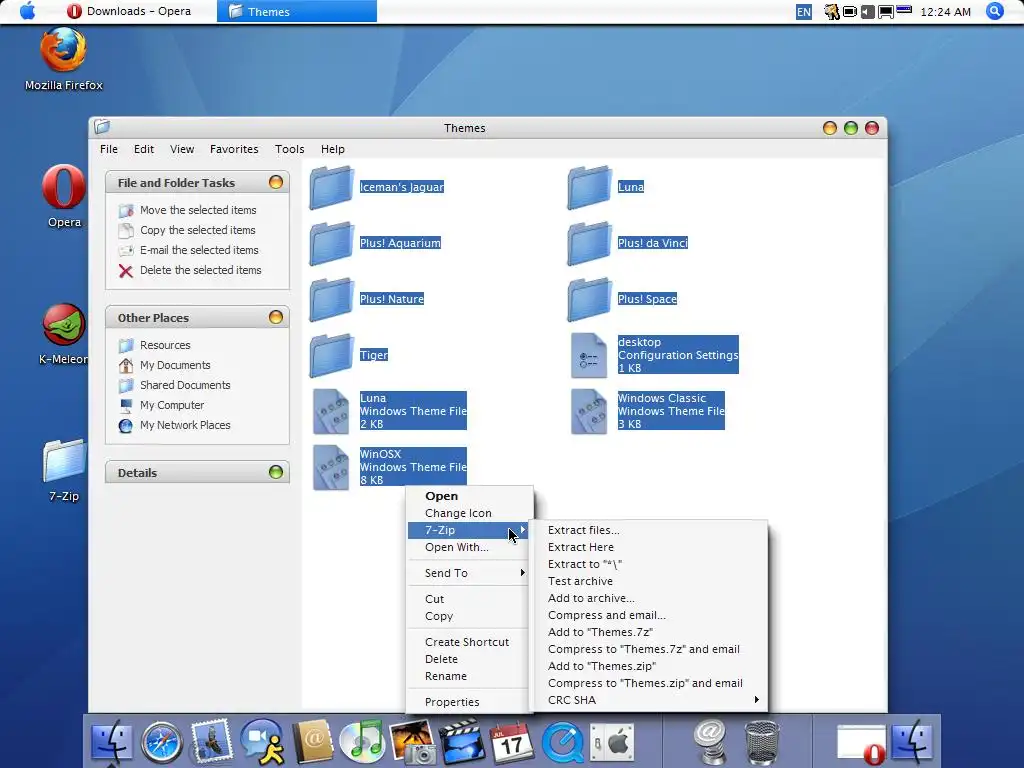This screenshot has width=1024, height=768.
Task: Click the Spotlight search icon
Action: (x=995, y=11)
